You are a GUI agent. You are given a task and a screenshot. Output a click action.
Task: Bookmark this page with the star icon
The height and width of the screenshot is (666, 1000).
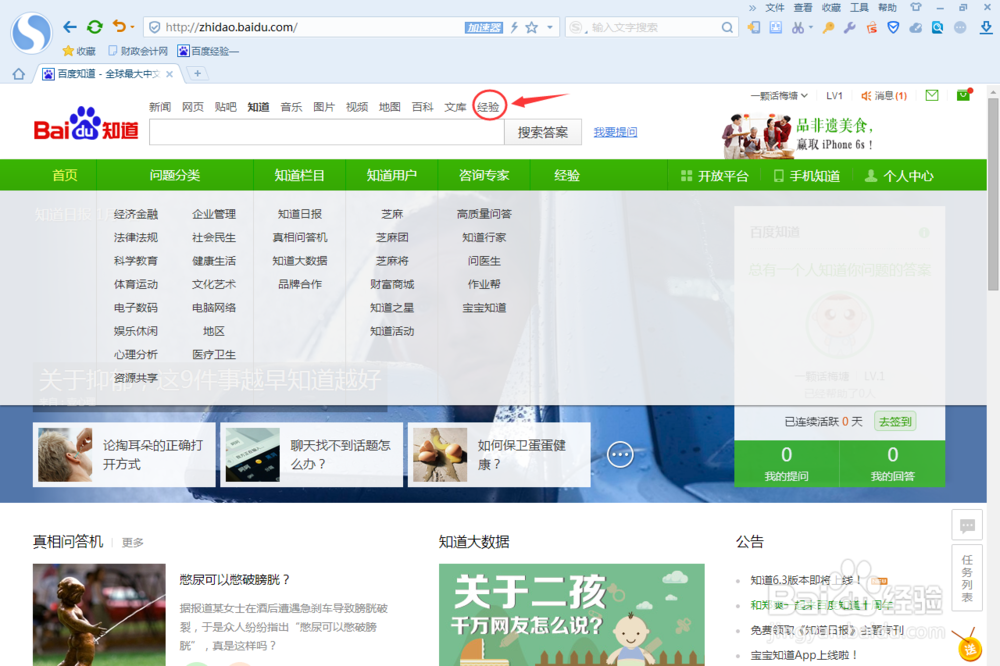point(531,27)
